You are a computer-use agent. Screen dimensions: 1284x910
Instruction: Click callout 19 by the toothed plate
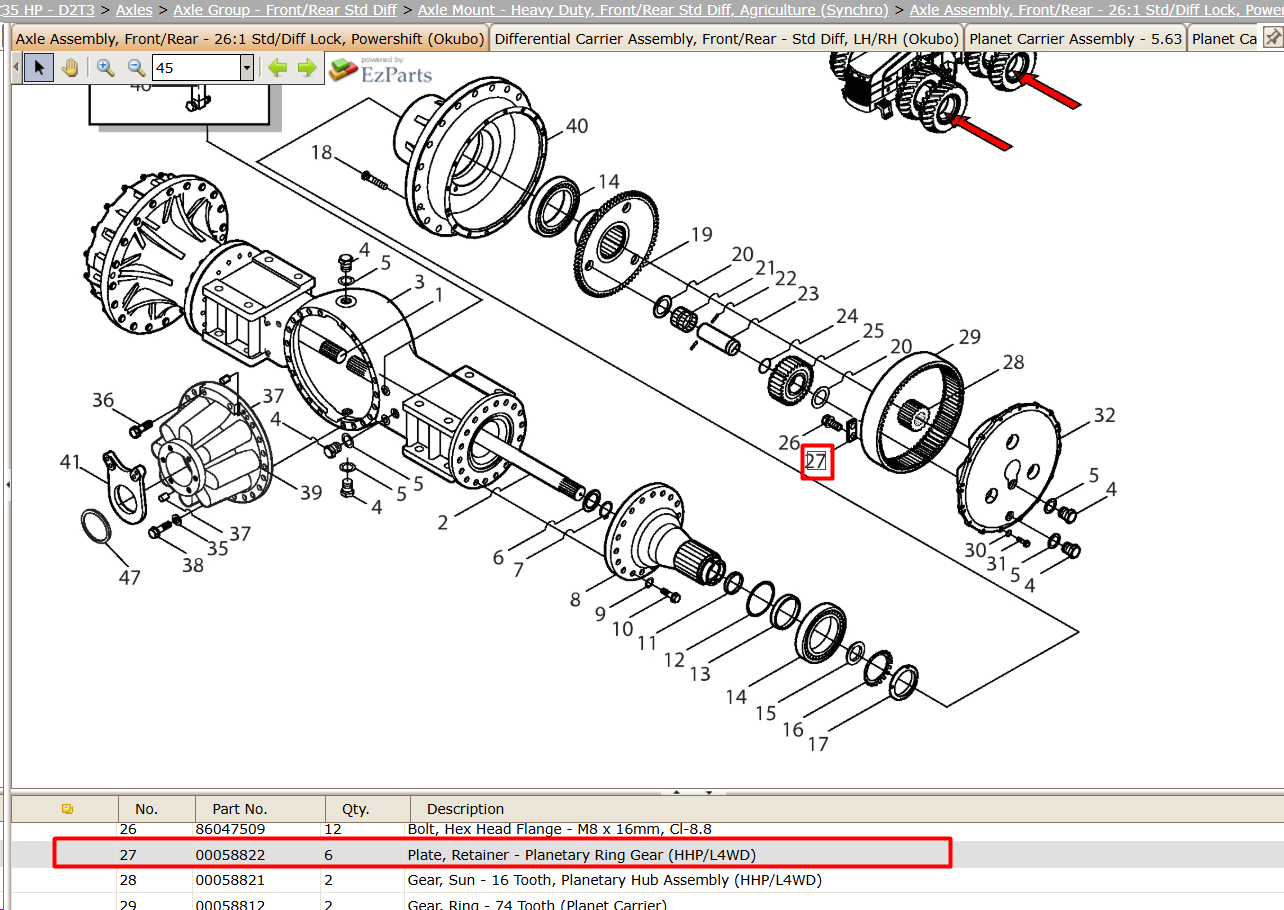click(701, 235)
